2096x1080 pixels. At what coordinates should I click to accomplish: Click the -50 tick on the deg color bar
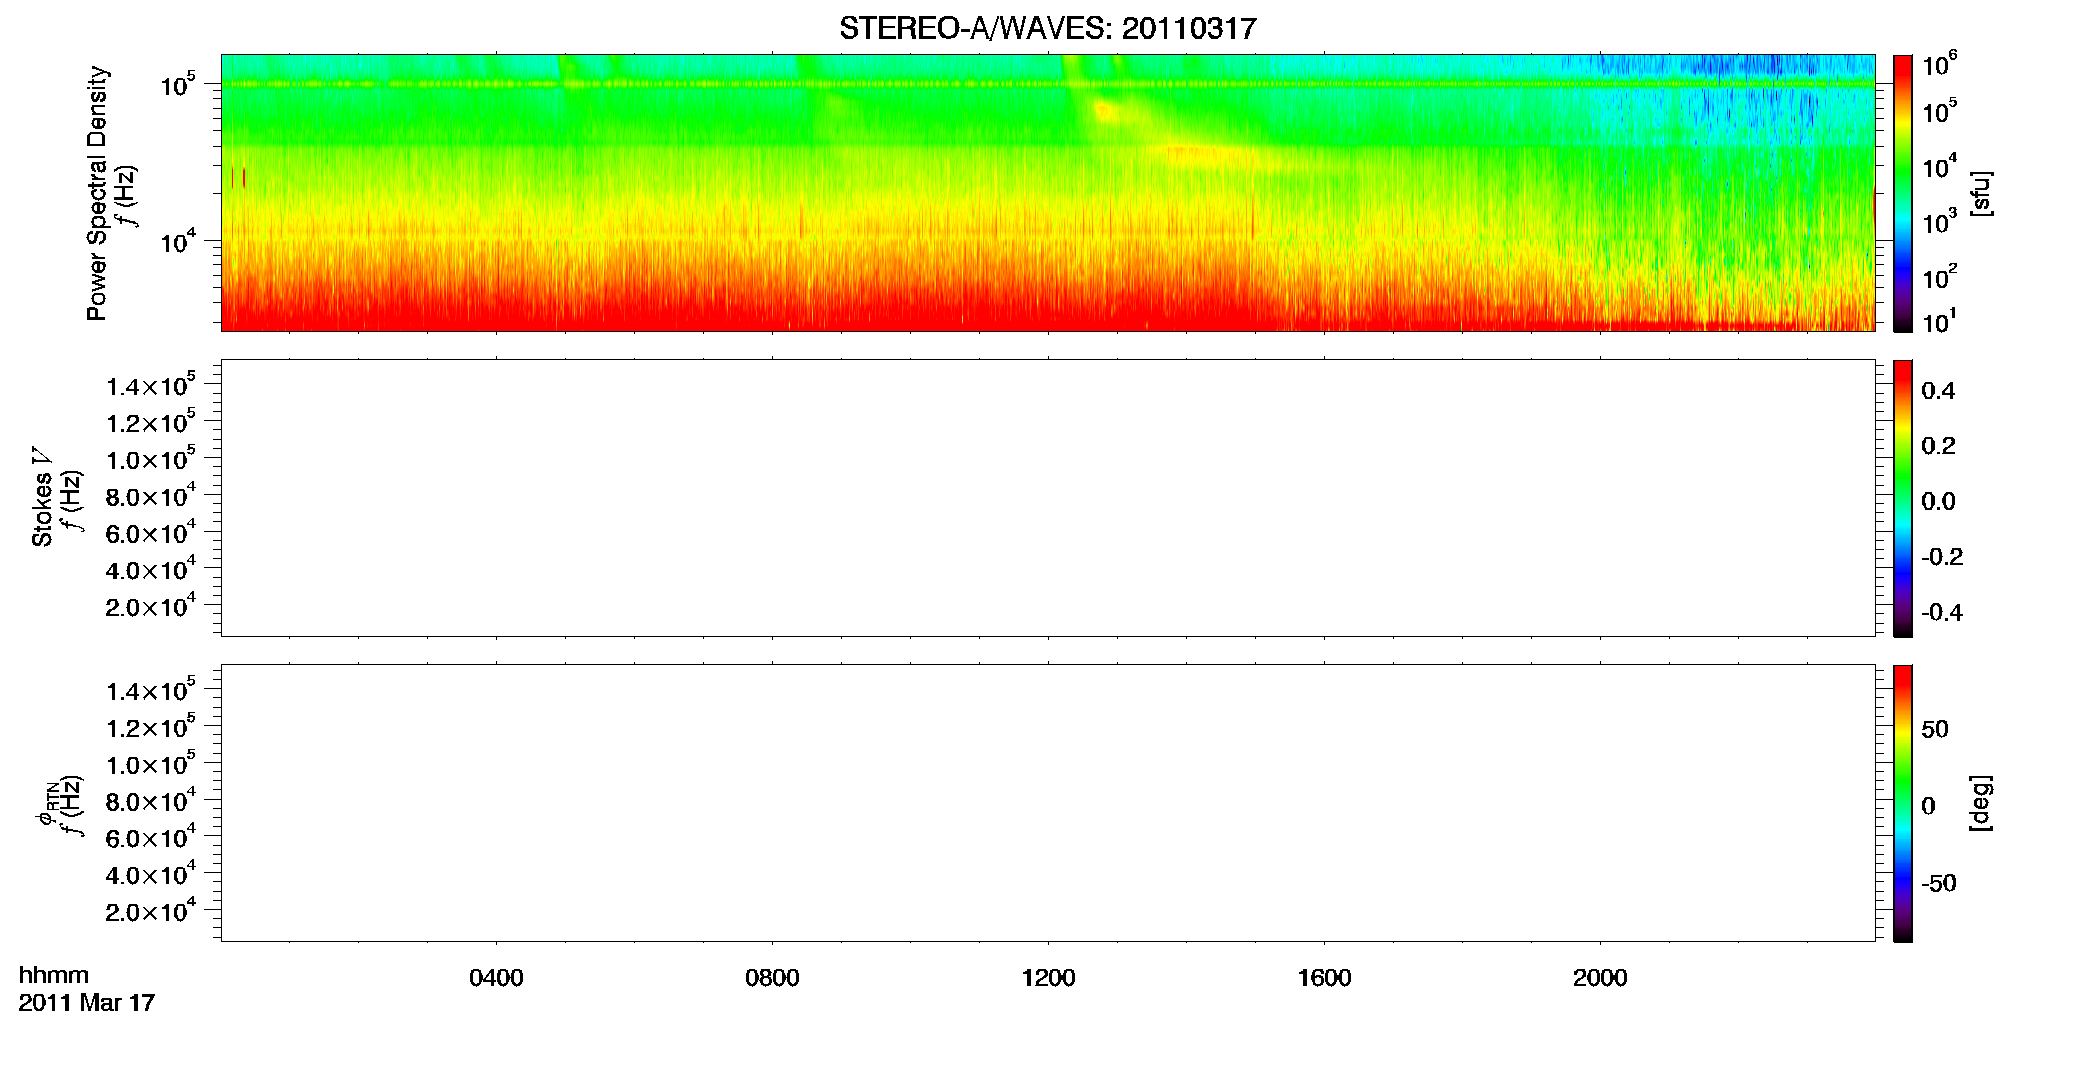1939,884
